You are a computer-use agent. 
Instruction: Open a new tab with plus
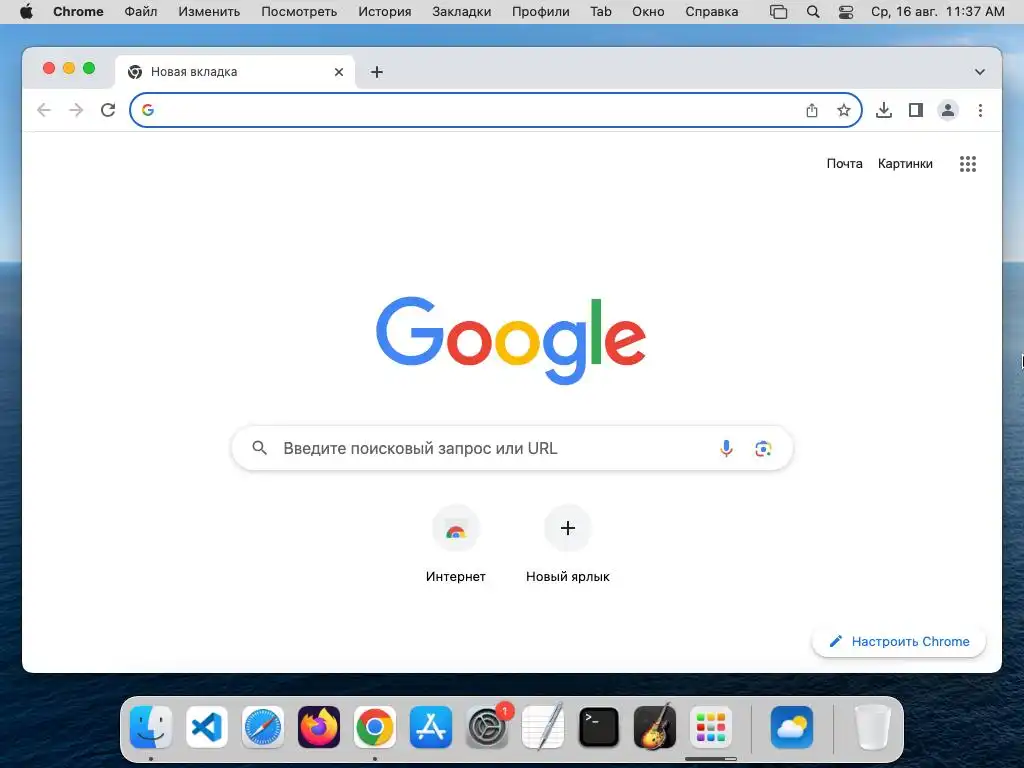(x=377, y=72)
